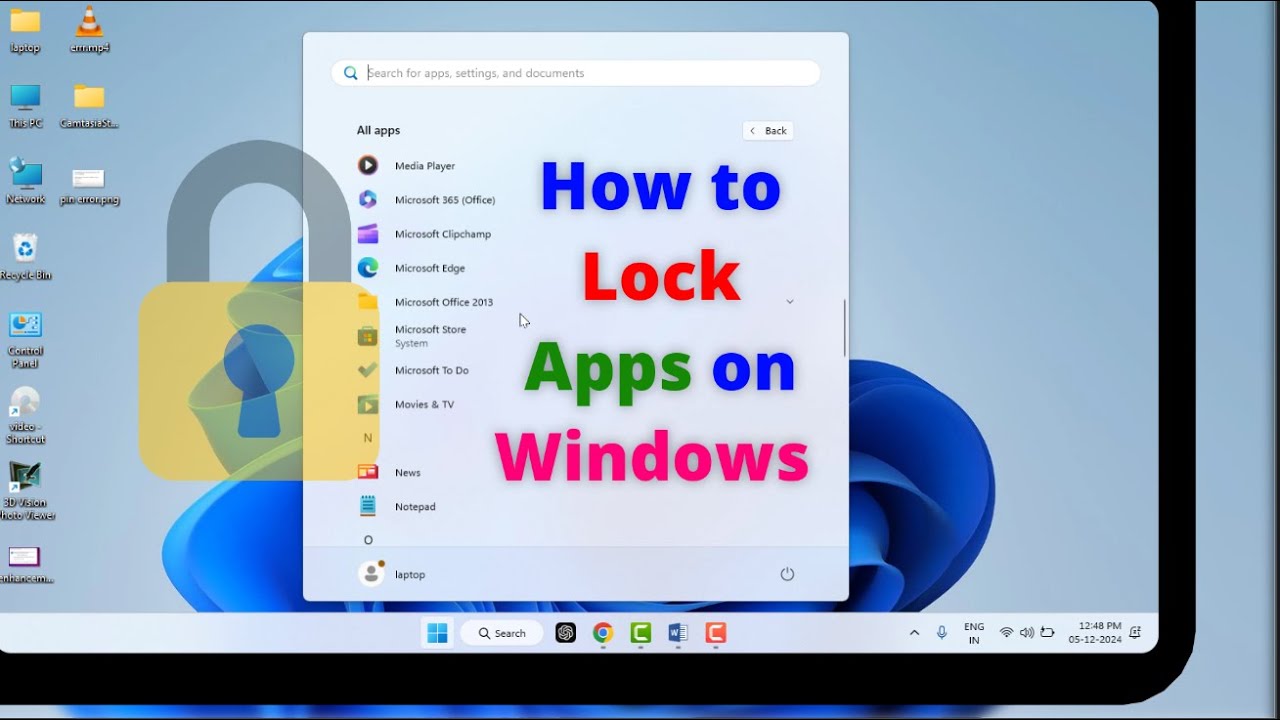Click the Windows Start button on taskbar

coord(437,633)
